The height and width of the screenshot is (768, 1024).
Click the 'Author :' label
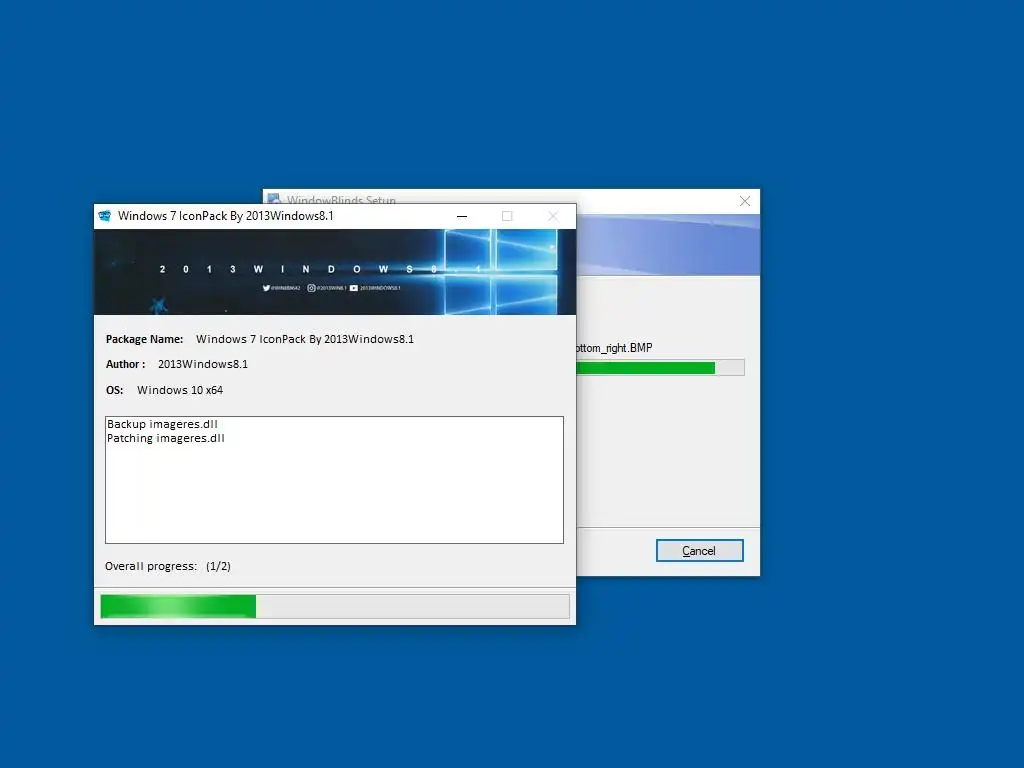(125, 364)
